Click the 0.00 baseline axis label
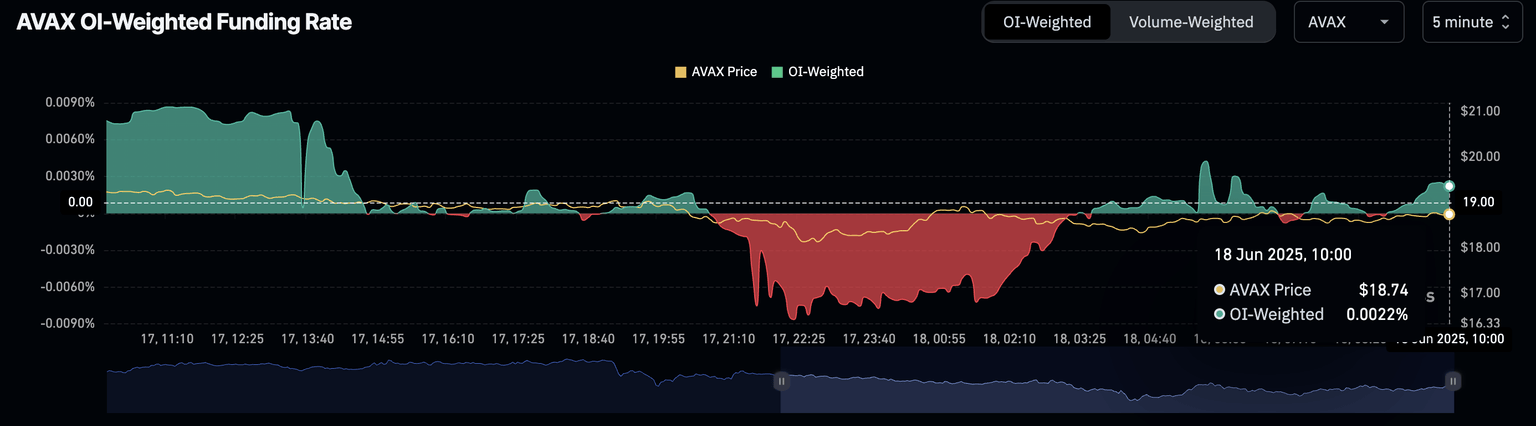This screenshot has width=1536, height=426. [x=80, y=202]
